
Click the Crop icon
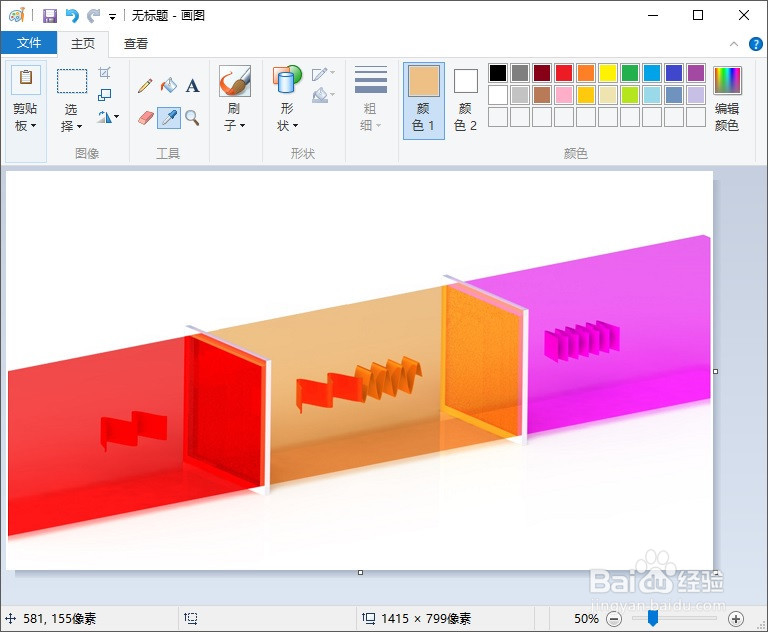pyautogui.click(x=104, y=73)
